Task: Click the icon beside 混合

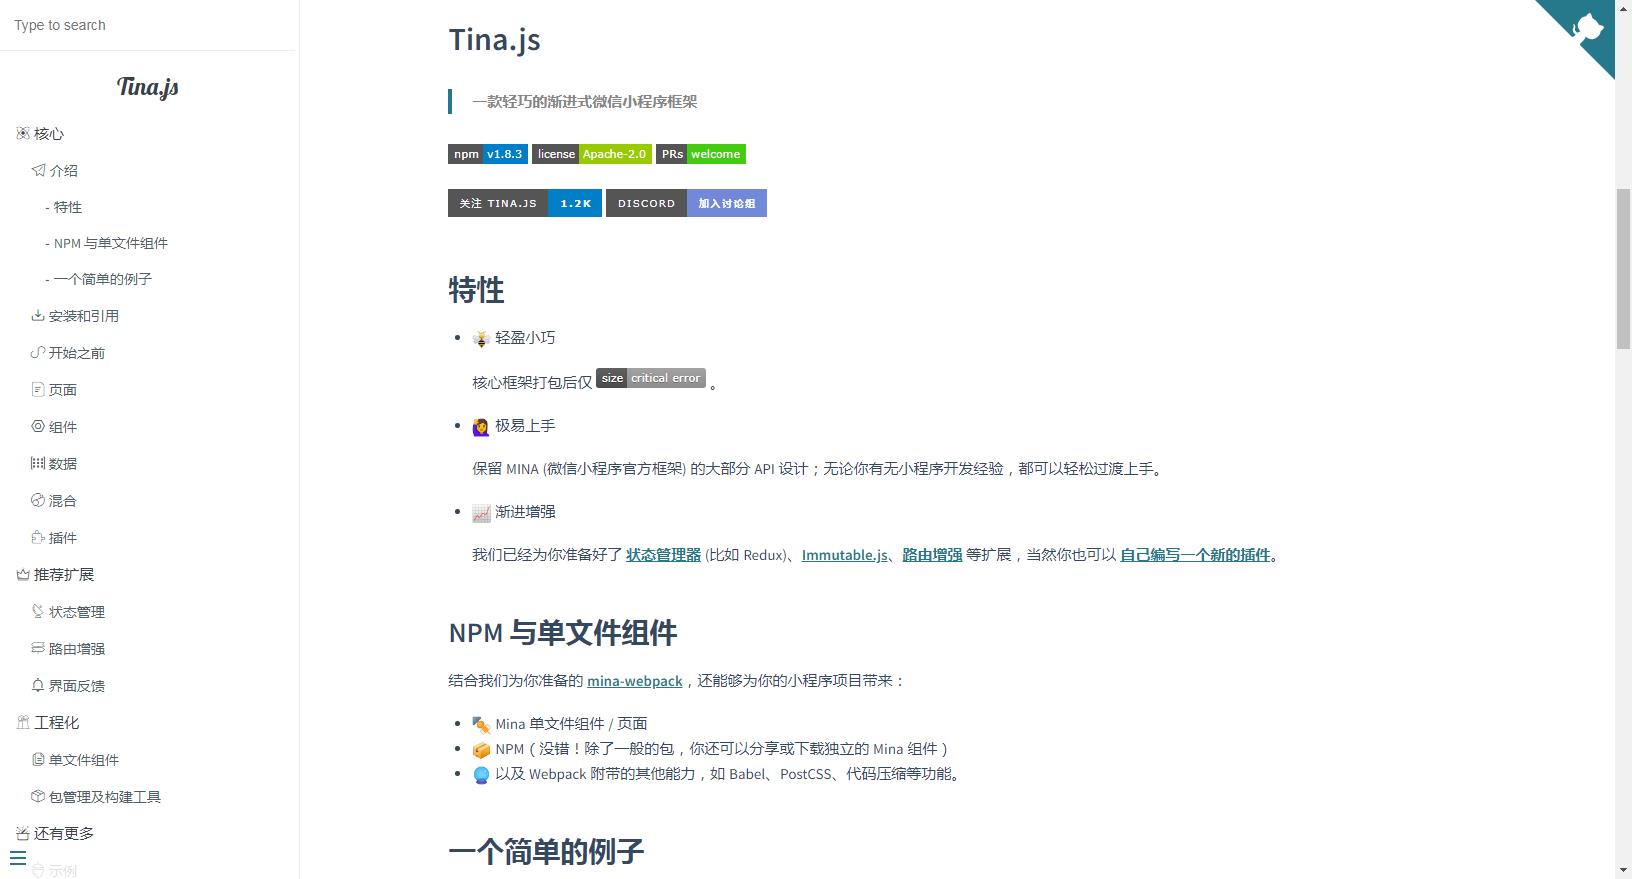Action: 38,500
